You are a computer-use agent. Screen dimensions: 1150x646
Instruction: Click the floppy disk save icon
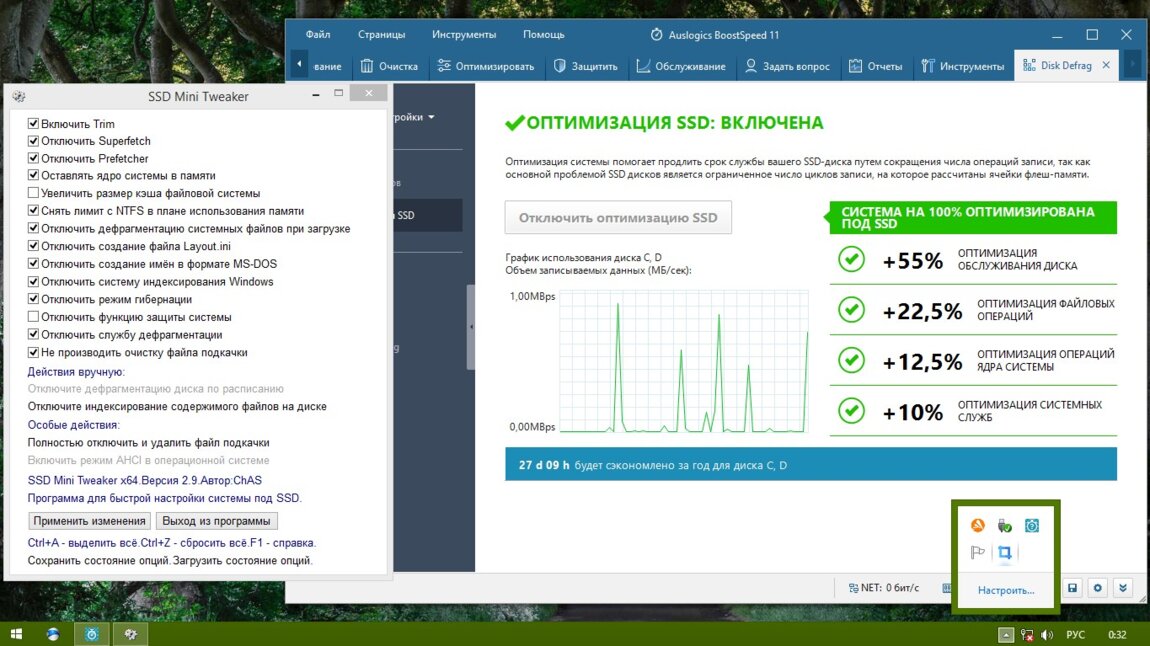[x=1071, y=588]
